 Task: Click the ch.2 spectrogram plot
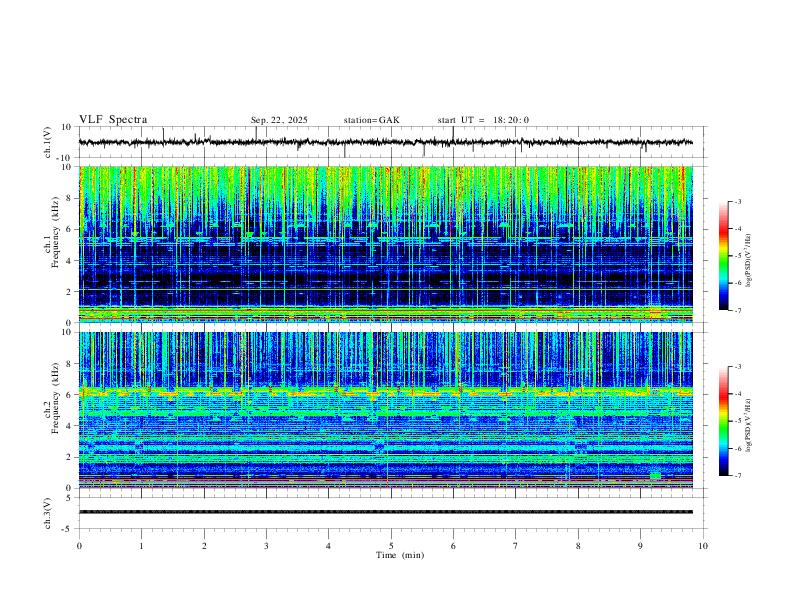(x=386, y=410)
